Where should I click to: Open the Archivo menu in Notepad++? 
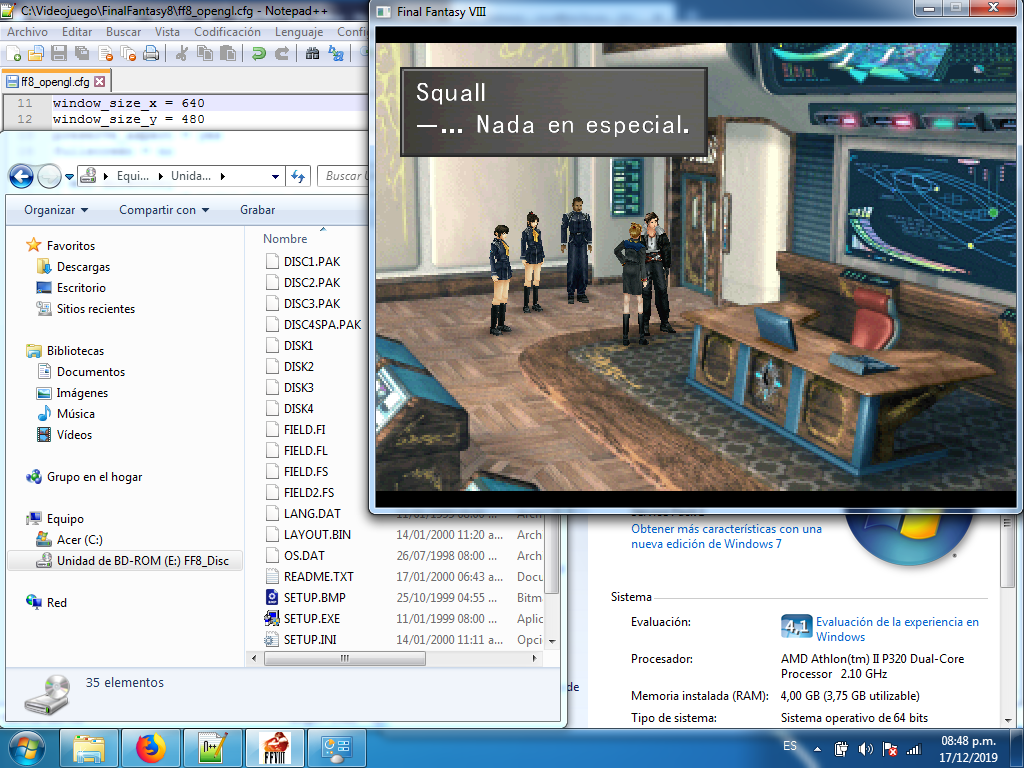coord(27,31)
